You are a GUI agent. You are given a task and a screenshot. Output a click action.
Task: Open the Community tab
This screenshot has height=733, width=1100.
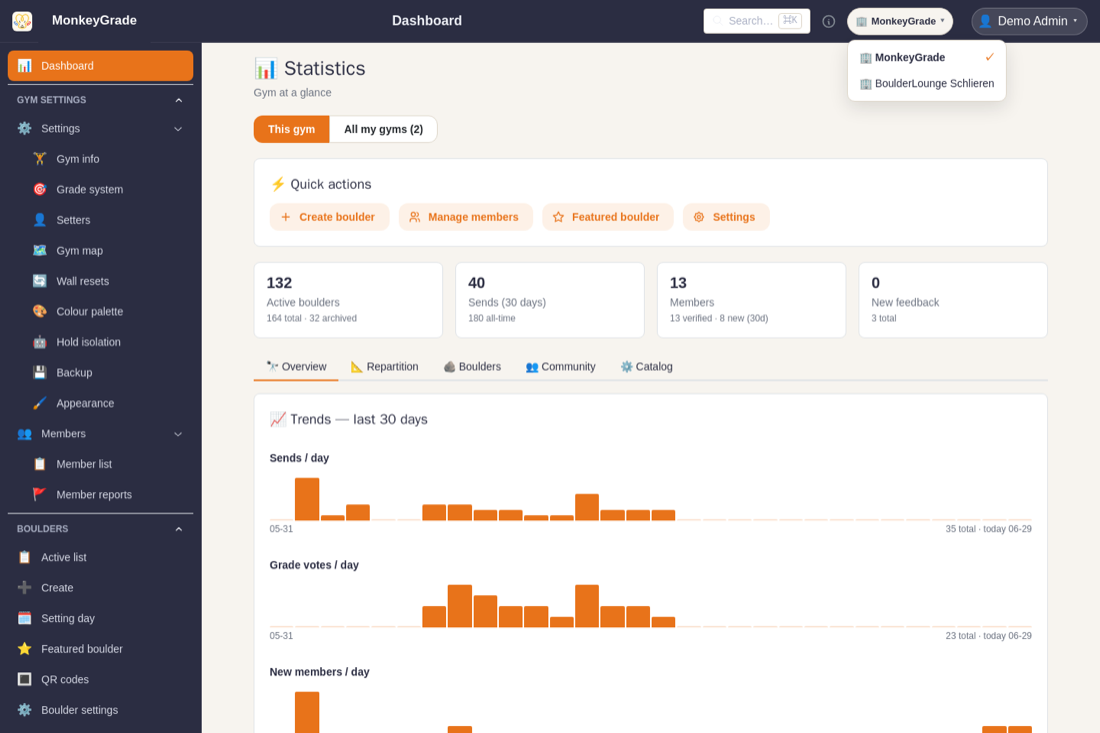coord(561,367)
